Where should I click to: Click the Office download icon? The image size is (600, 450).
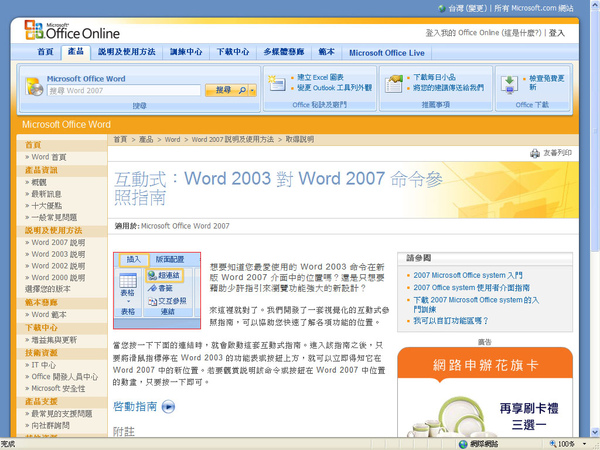pyautogui.click(x=509, y=85)
